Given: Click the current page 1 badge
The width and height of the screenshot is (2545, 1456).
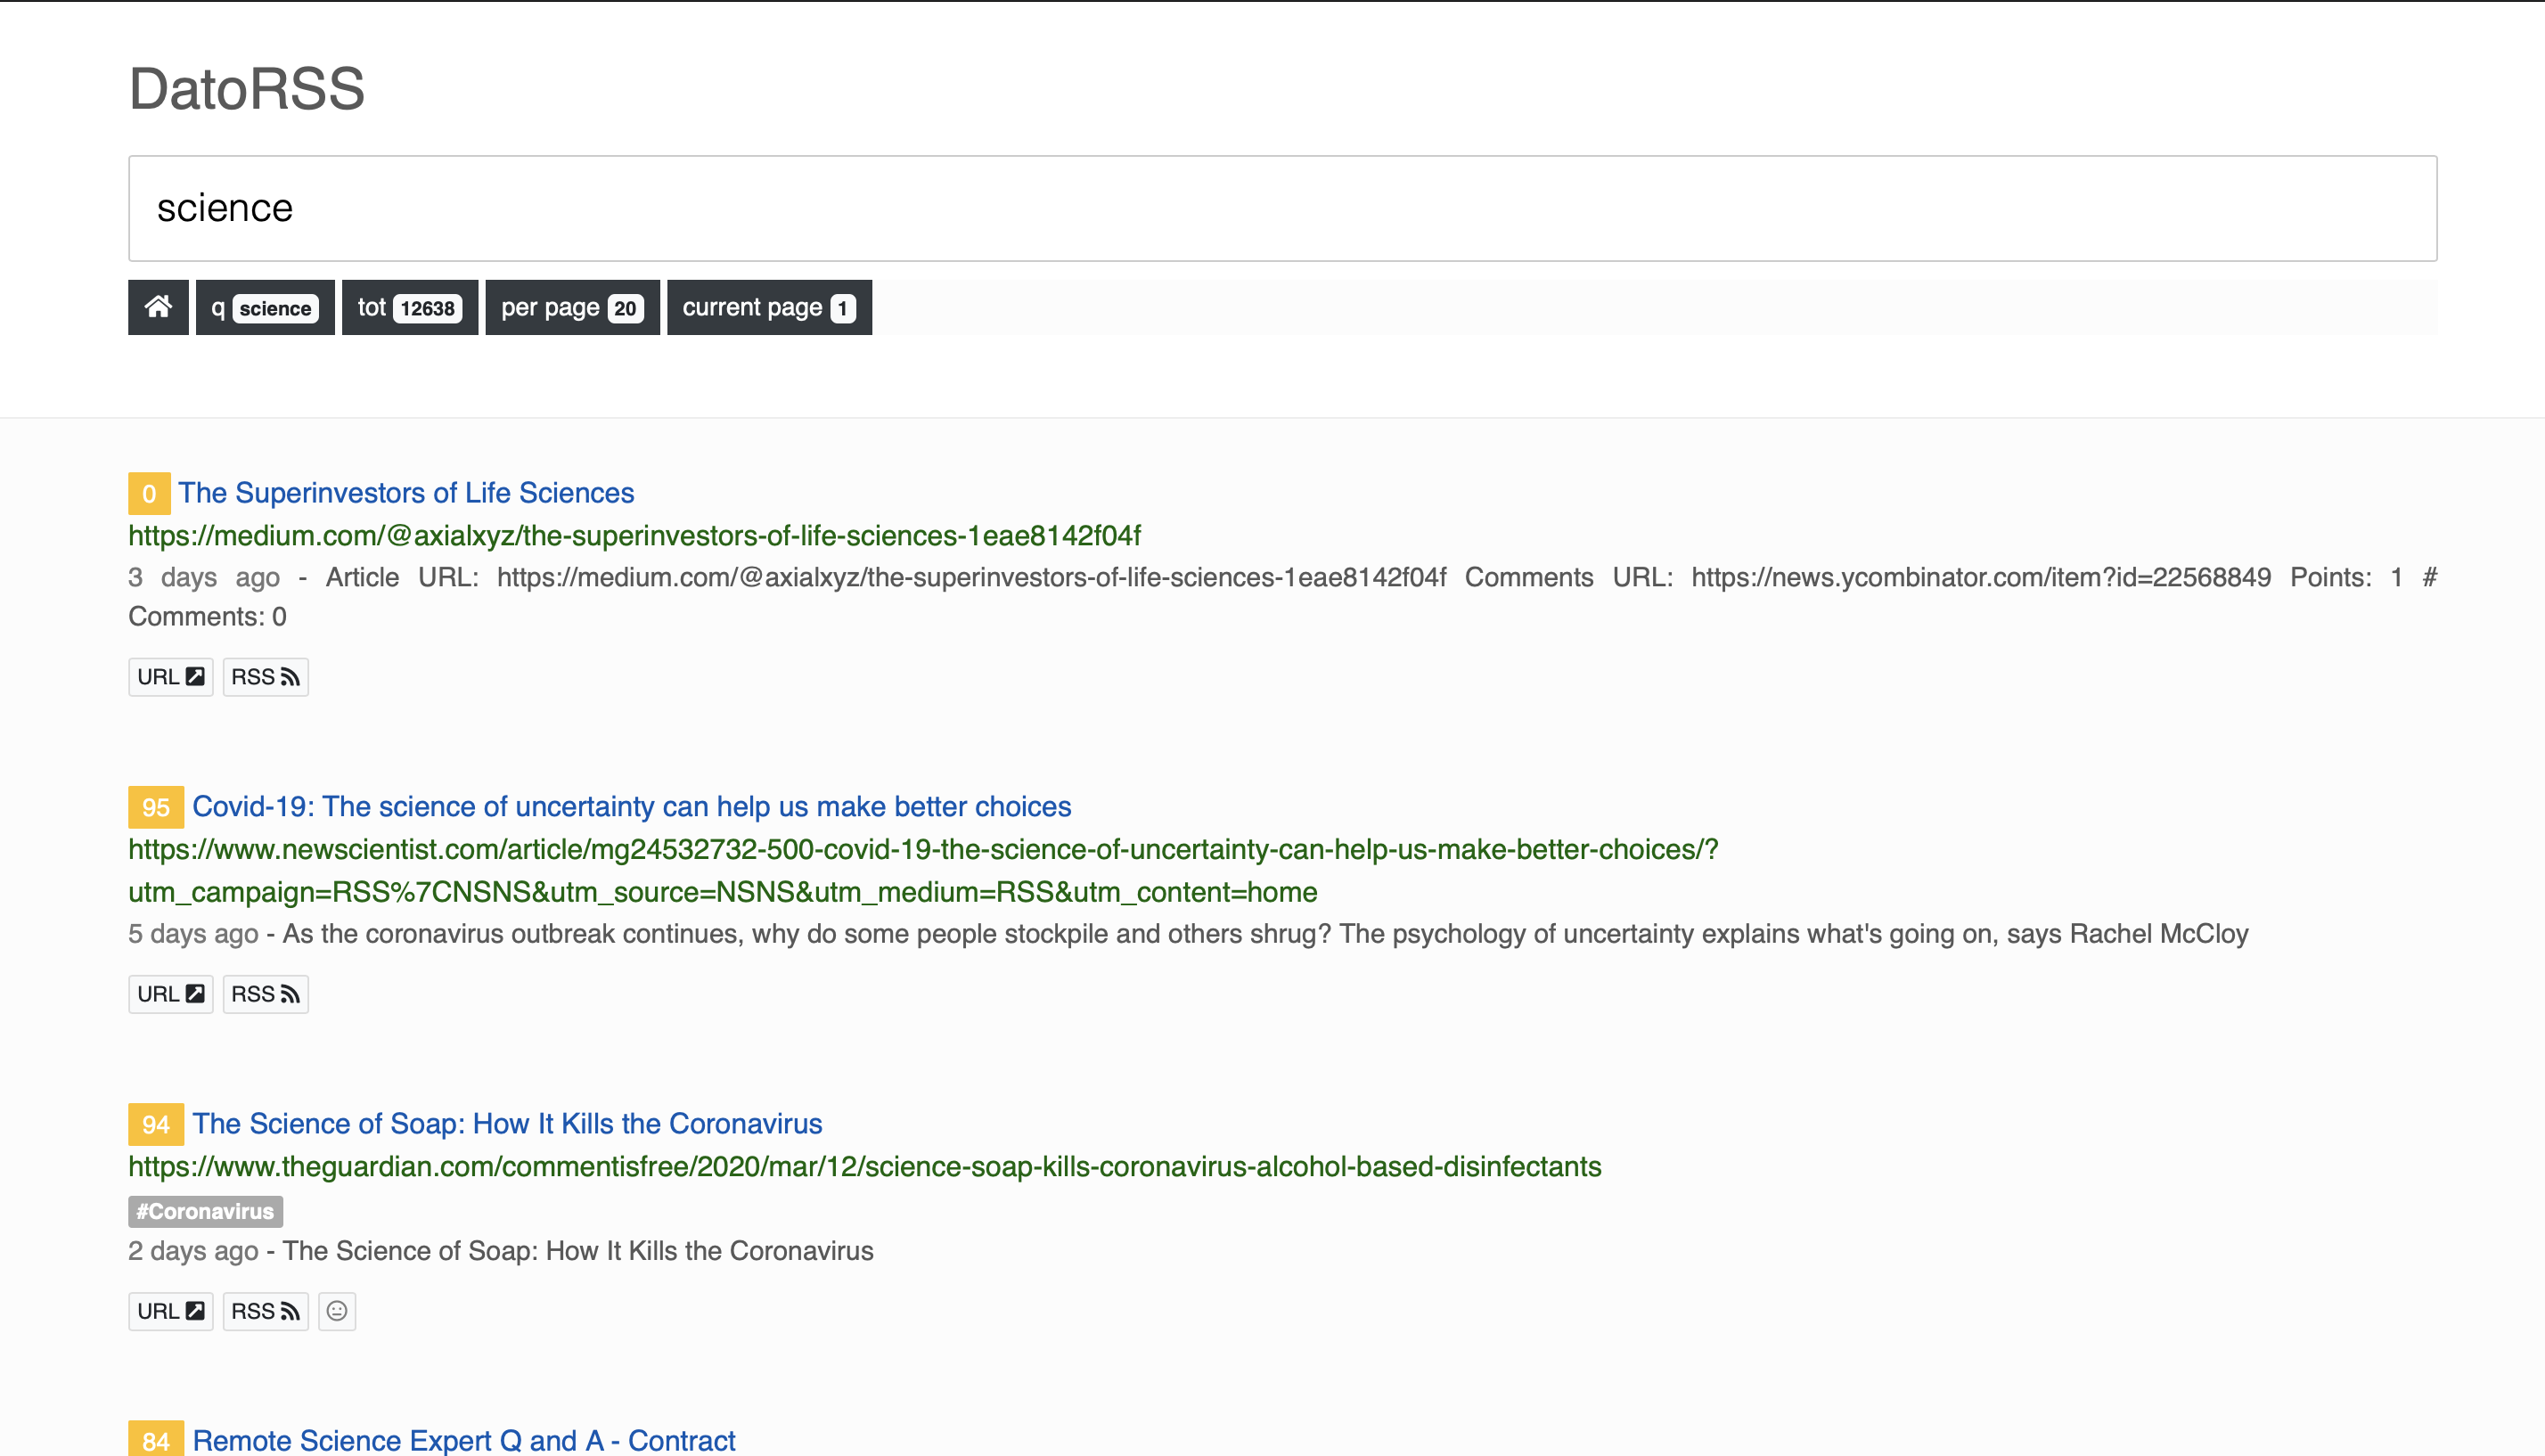Looking at the screenshot, I should pyautogui.click(x=769, y=307).
